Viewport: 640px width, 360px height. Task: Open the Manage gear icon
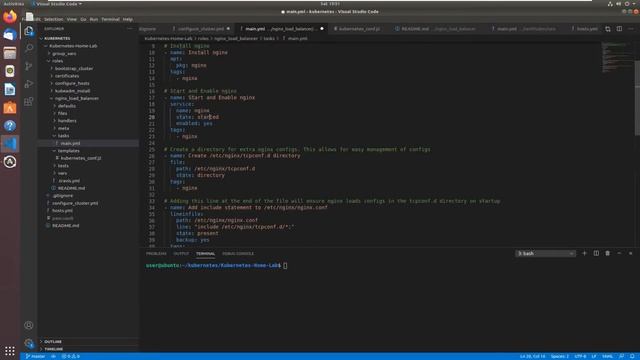coord(29,343)
